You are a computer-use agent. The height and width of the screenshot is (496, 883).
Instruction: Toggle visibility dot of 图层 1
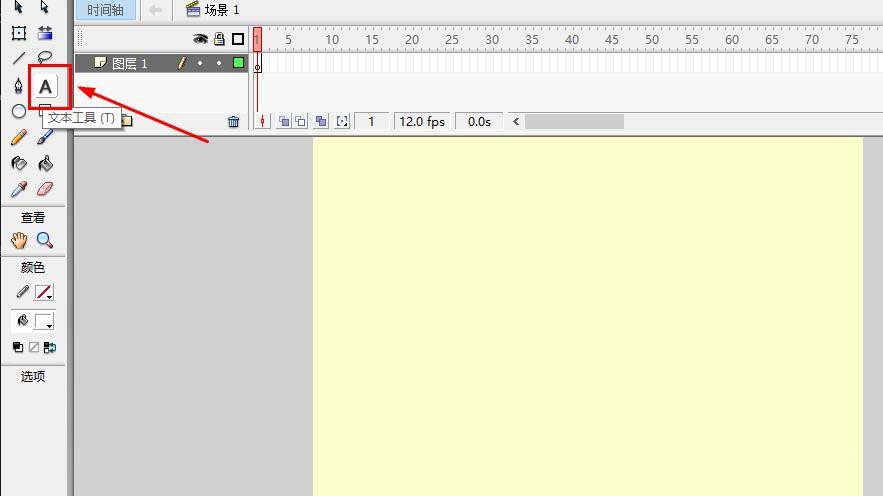pyautogui.click(x=200, y=63)
